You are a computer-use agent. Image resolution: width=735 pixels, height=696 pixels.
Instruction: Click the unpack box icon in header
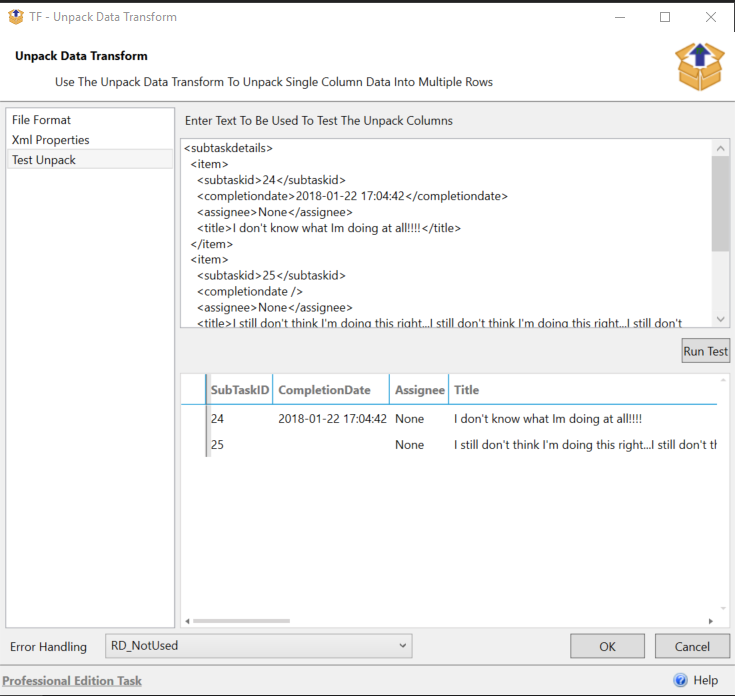[699, 66]
